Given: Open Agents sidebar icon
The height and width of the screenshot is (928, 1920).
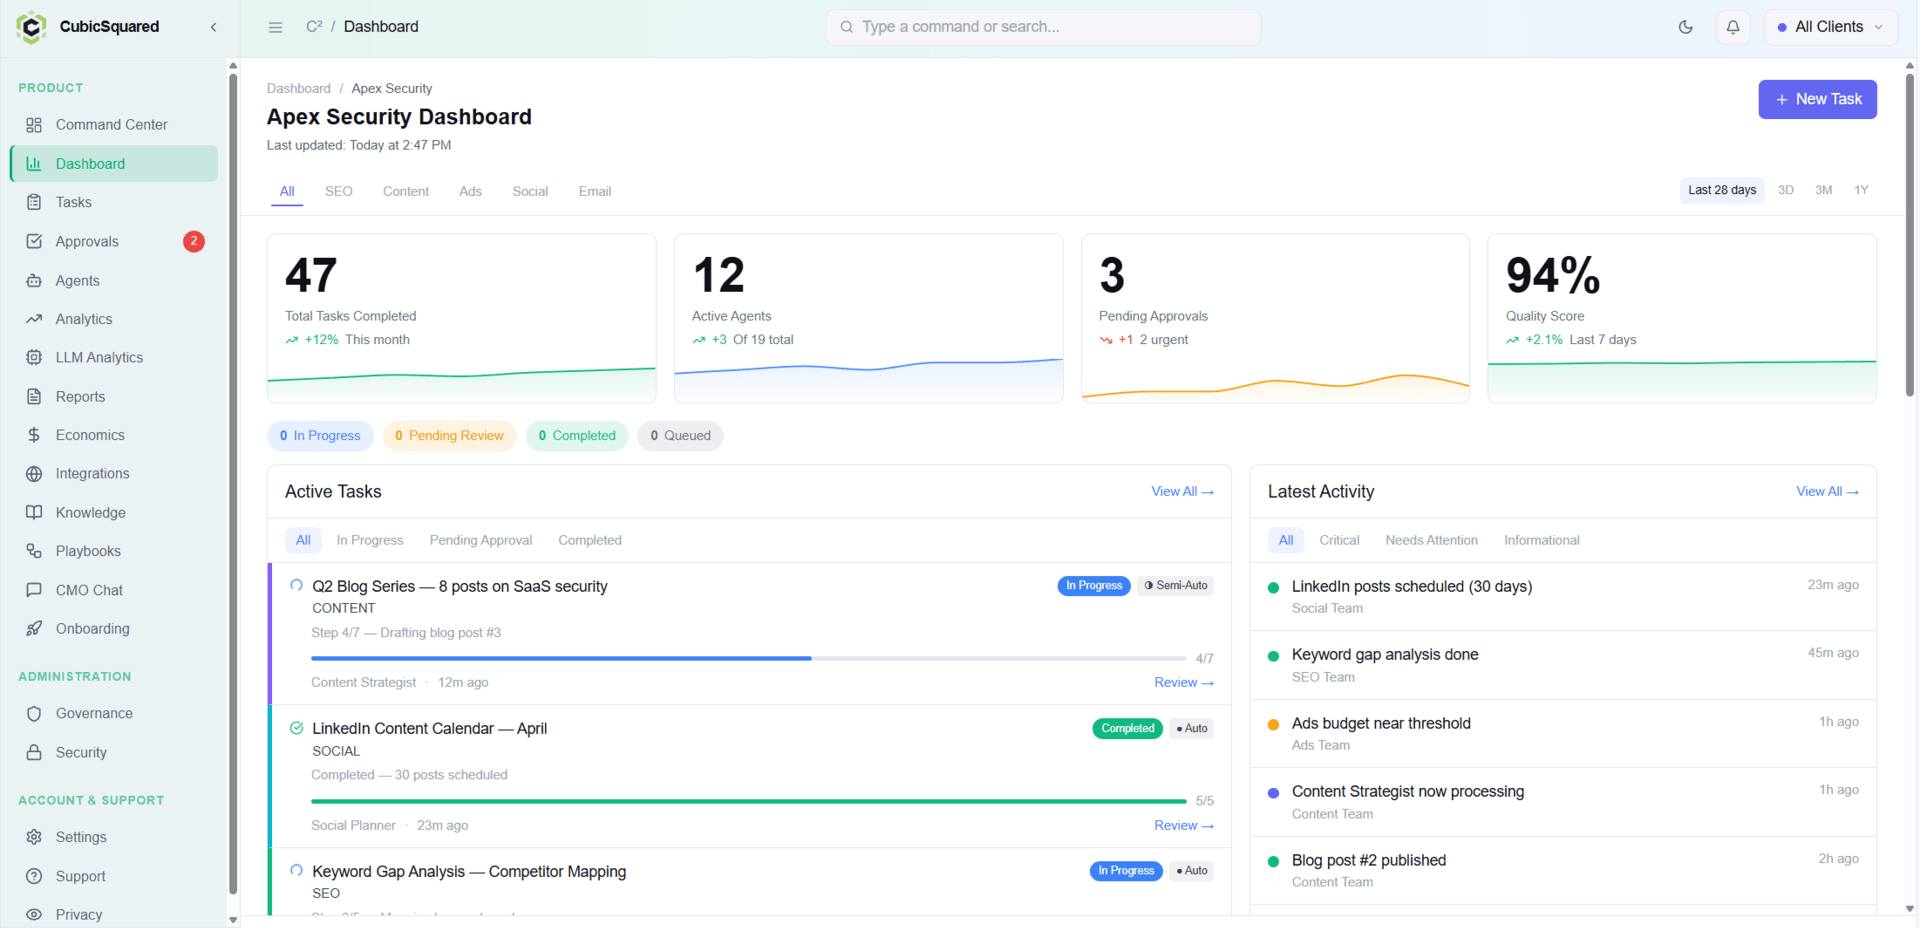Looking at the screenshot, I should coord(34,281).
